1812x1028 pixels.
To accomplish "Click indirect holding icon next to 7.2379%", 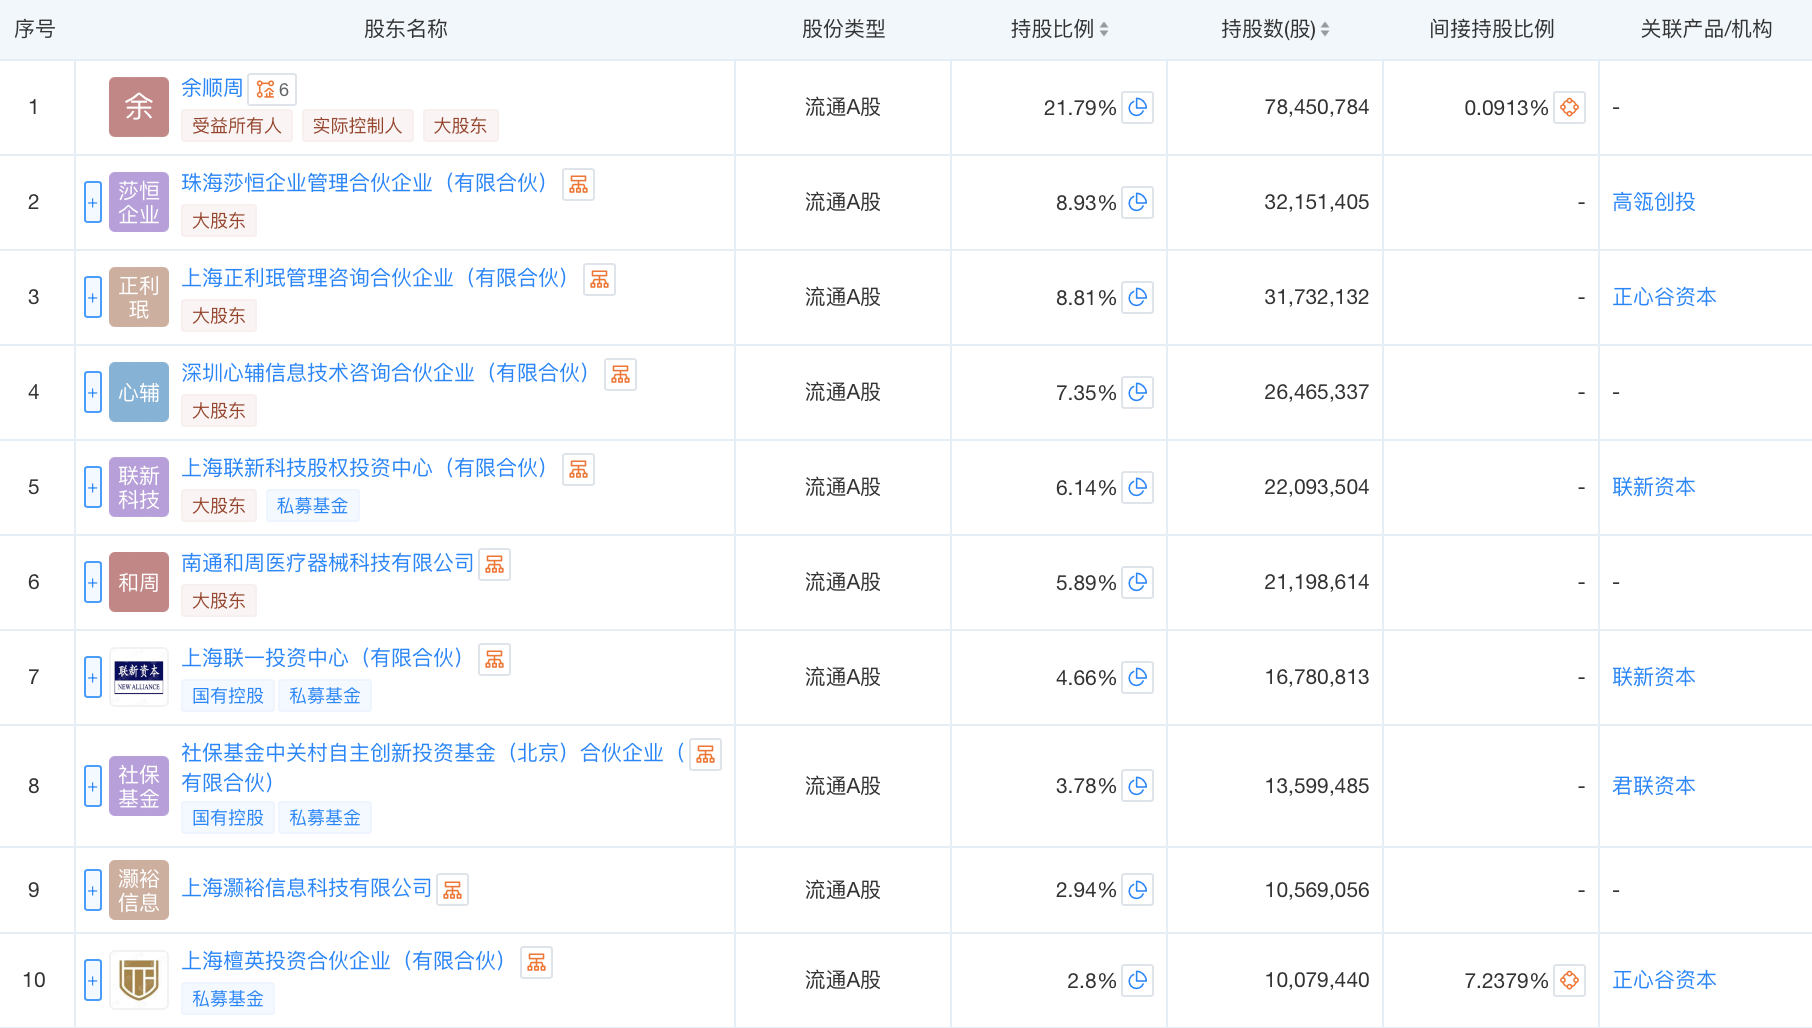I will (x=1569, y=980).
